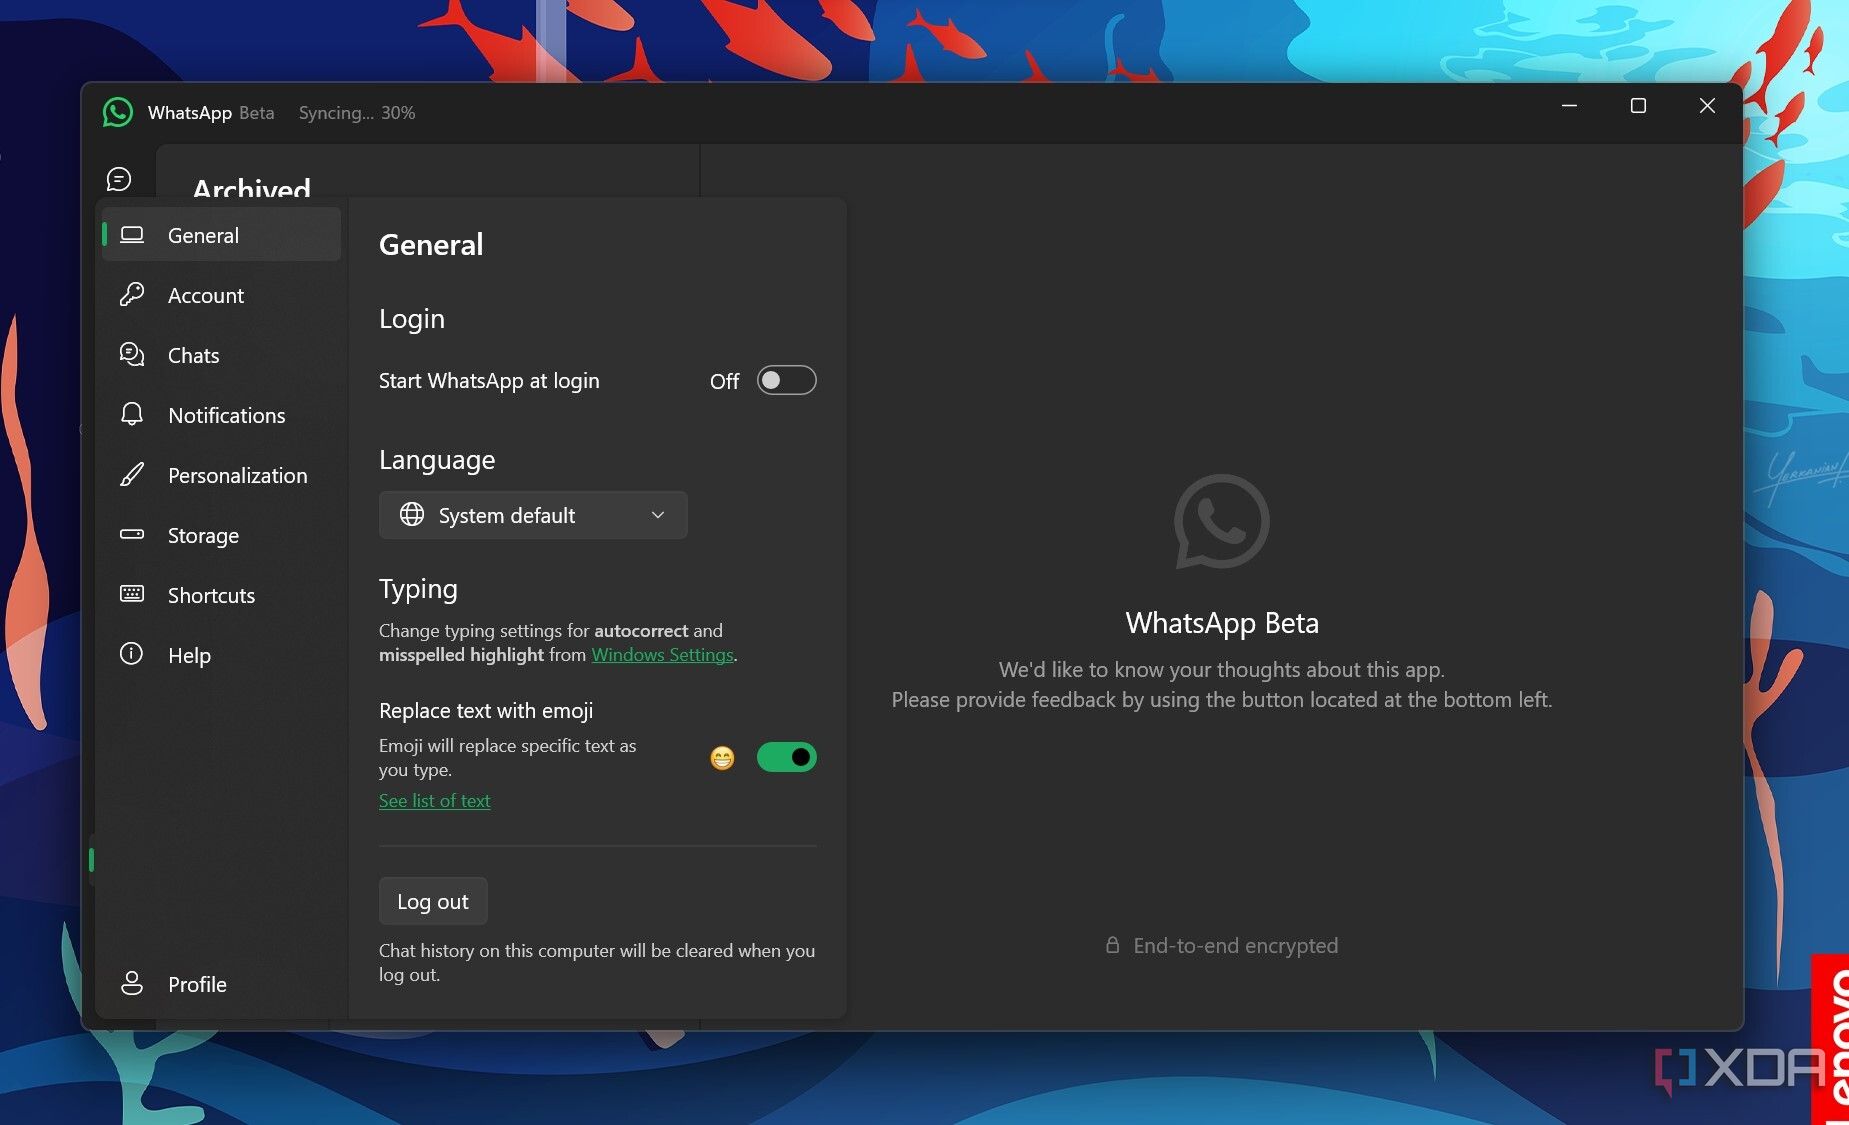The height and width of the screenshot is (1125, 1849).
Task: Click the Notifications bell icon
Action: [x=132, y=415]
